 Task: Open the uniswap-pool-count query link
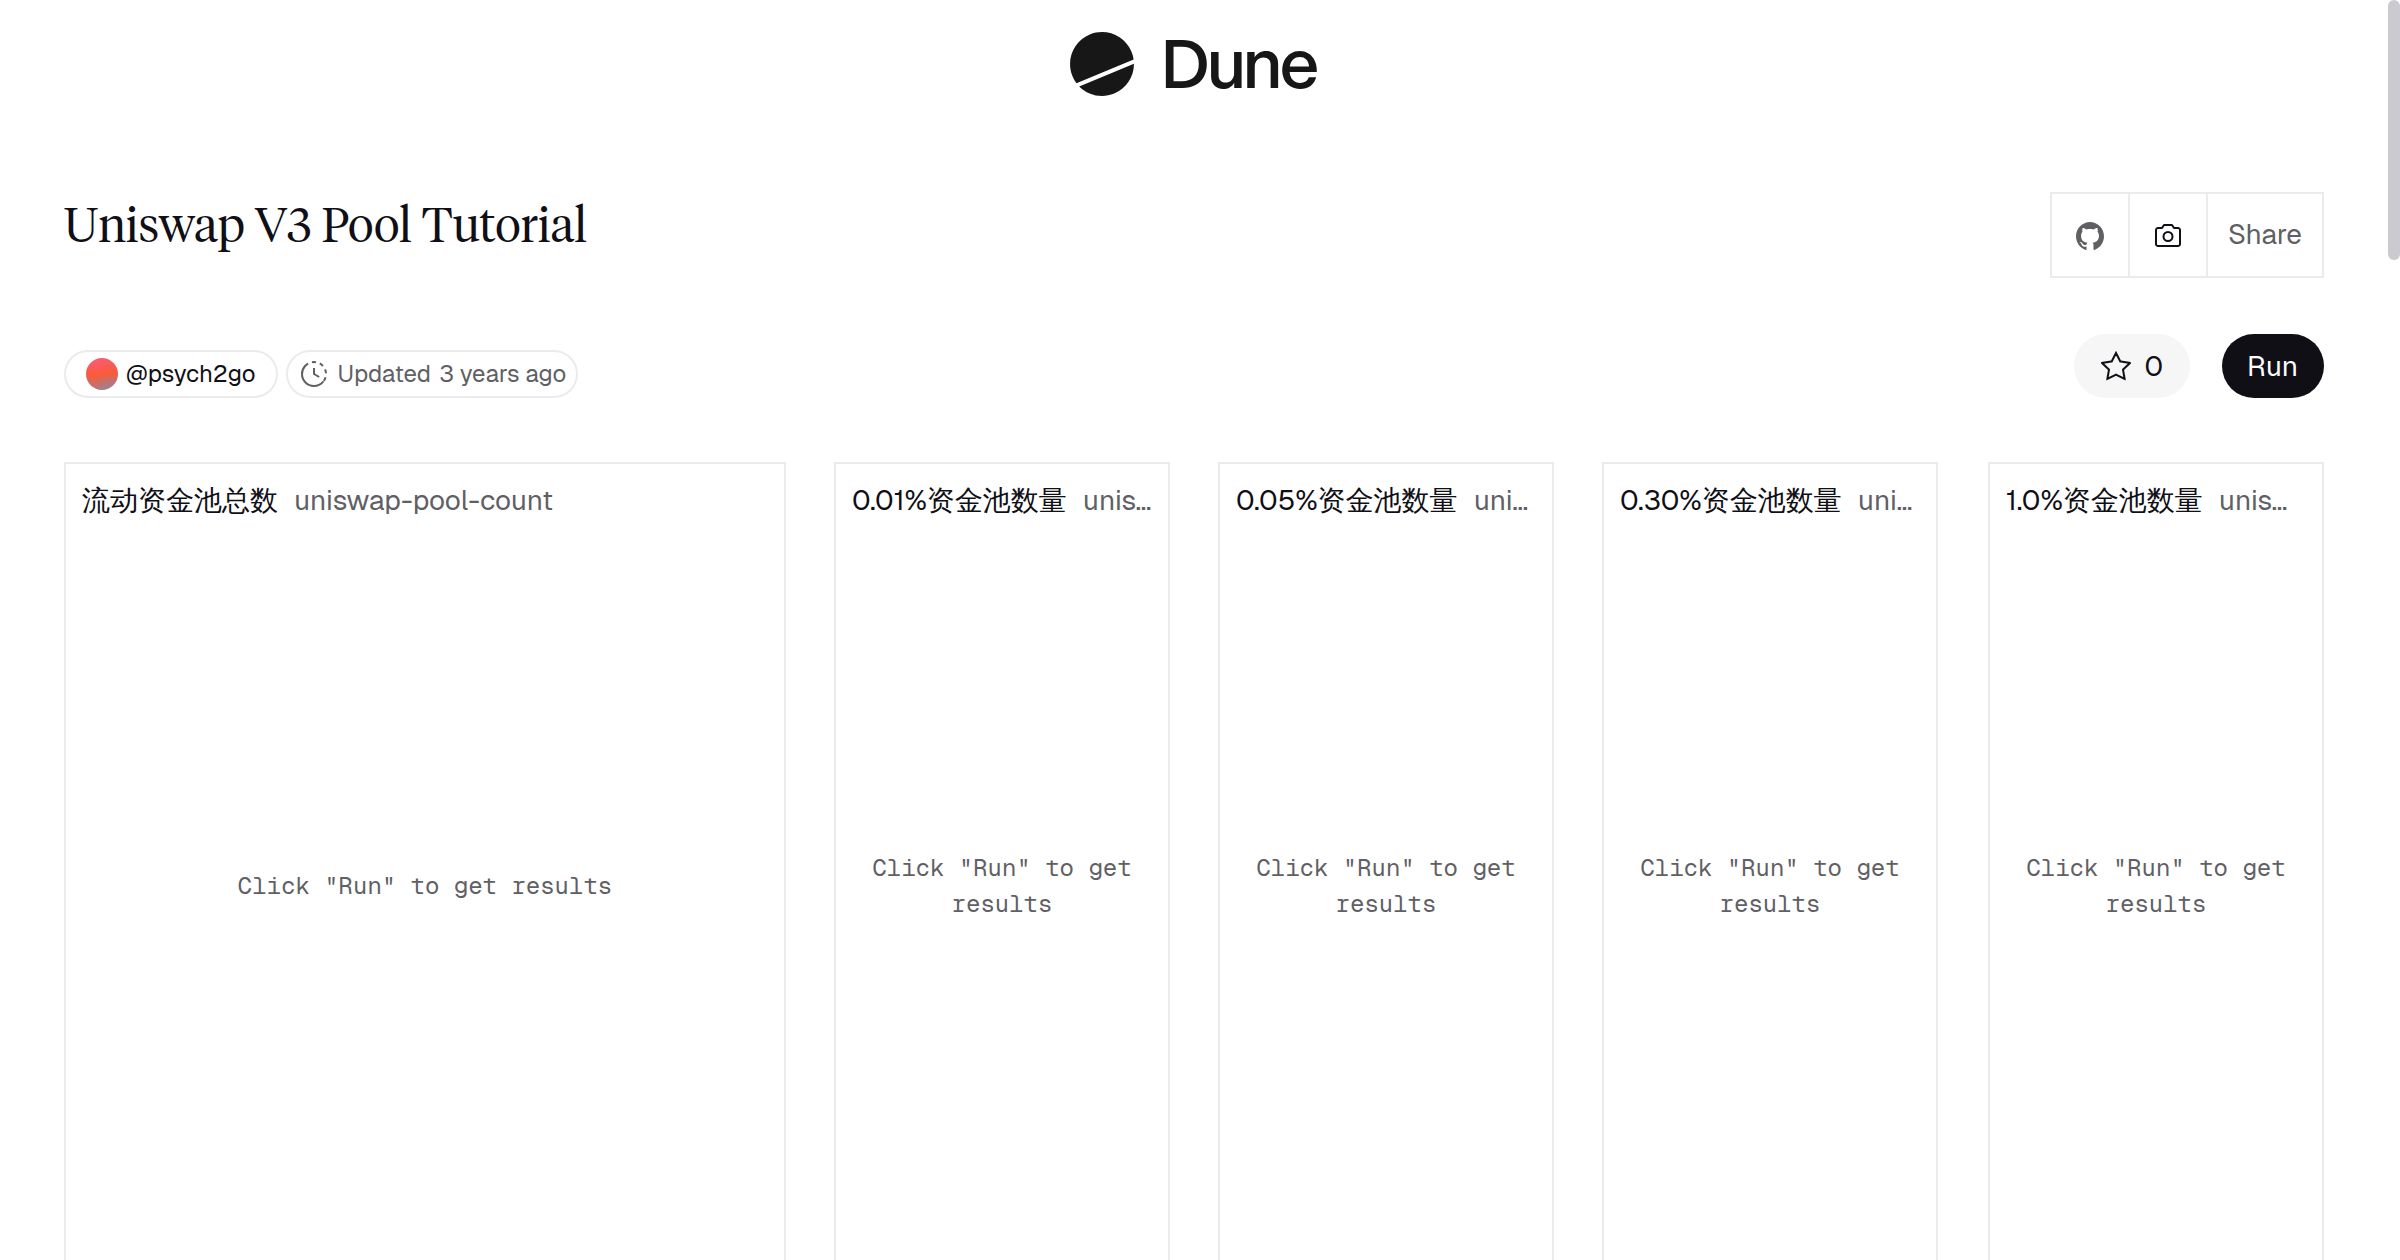[422, 501]
